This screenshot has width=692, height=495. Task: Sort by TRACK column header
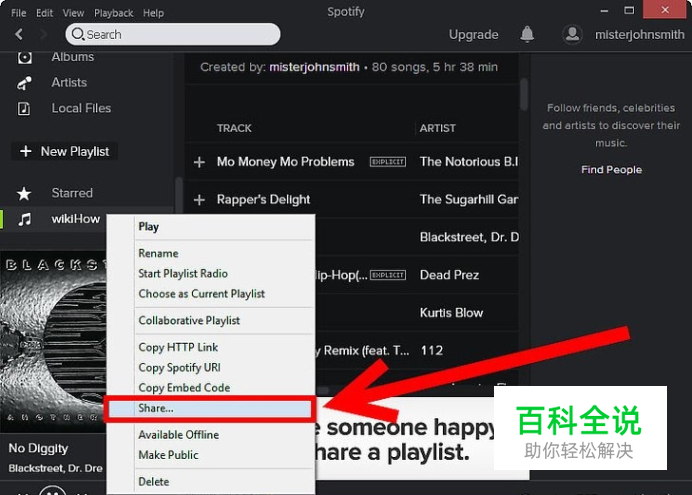coord(234,128)
